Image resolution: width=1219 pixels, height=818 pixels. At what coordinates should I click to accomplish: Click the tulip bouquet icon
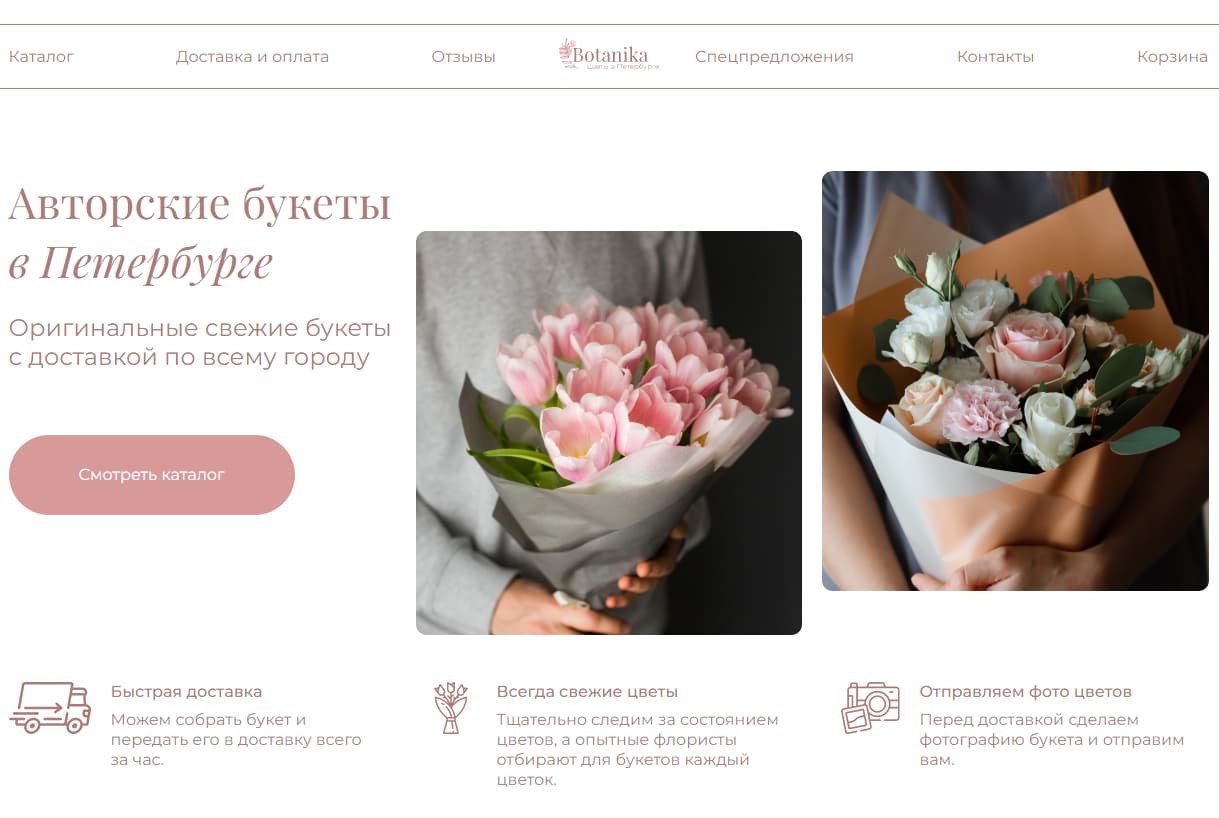(451, 708)
